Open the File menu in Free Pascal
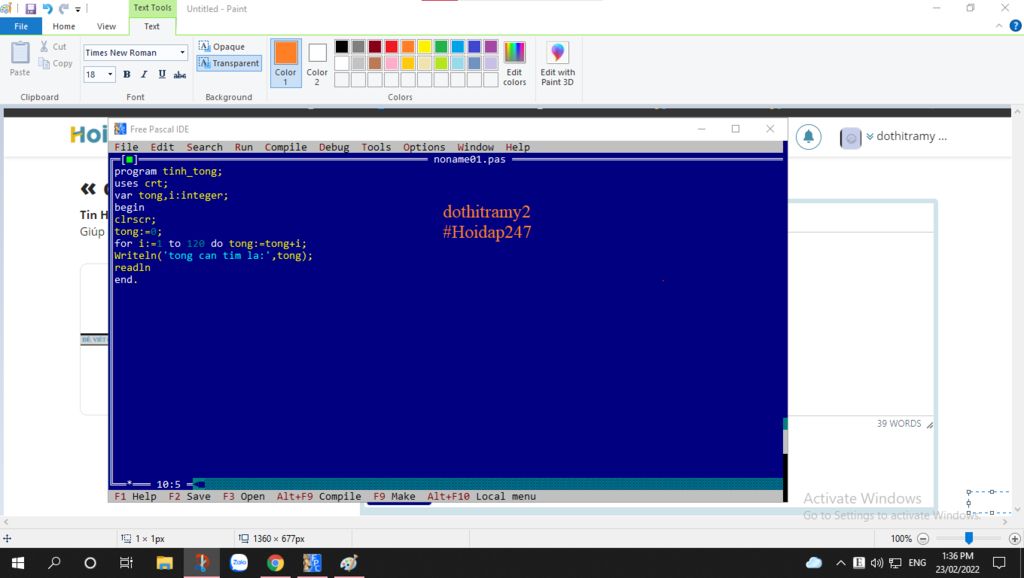This screenshot has height=578, width=1024. (126, 147)
